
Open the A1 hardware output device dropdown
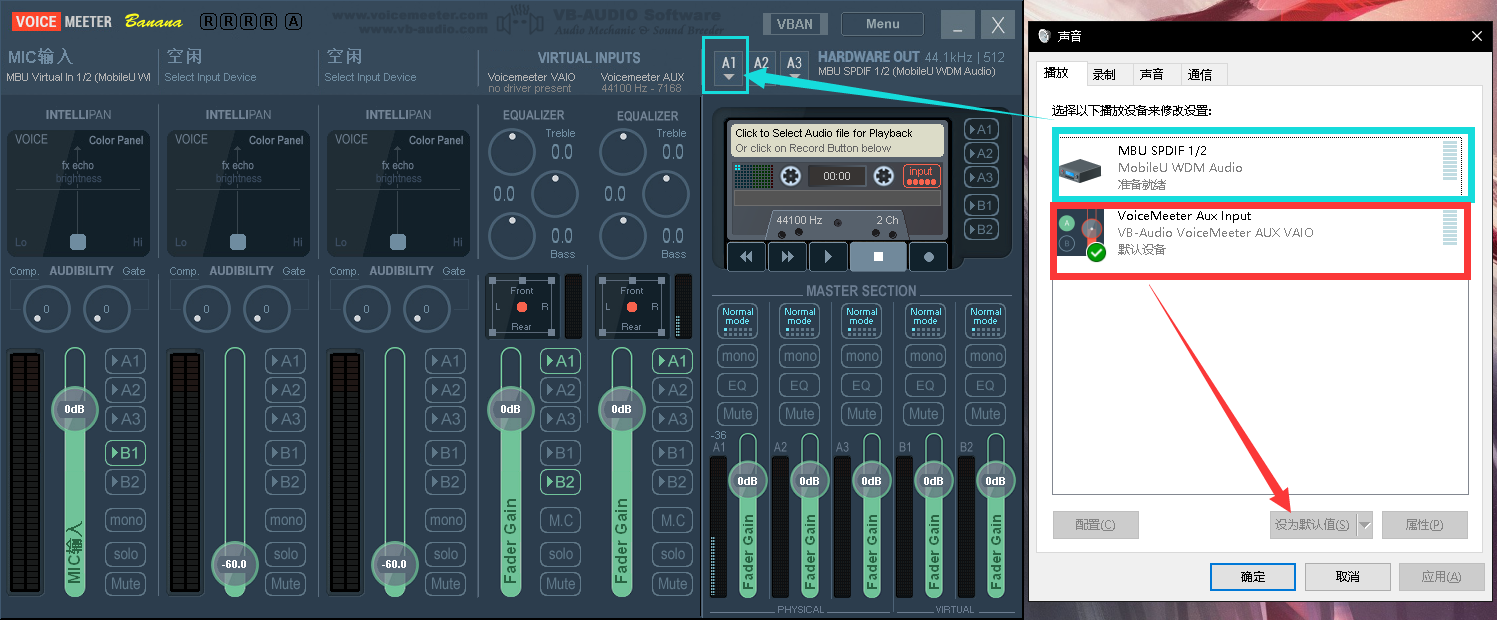pos(729,67)
